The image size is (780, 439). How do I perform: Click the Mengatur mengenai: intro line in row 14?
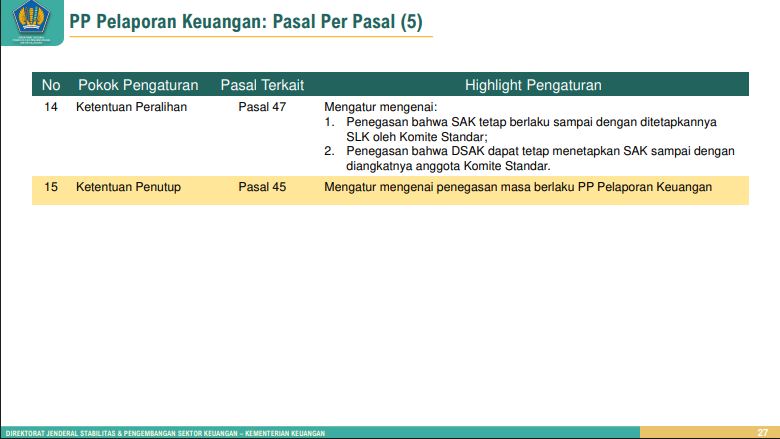tap(381, 107)
